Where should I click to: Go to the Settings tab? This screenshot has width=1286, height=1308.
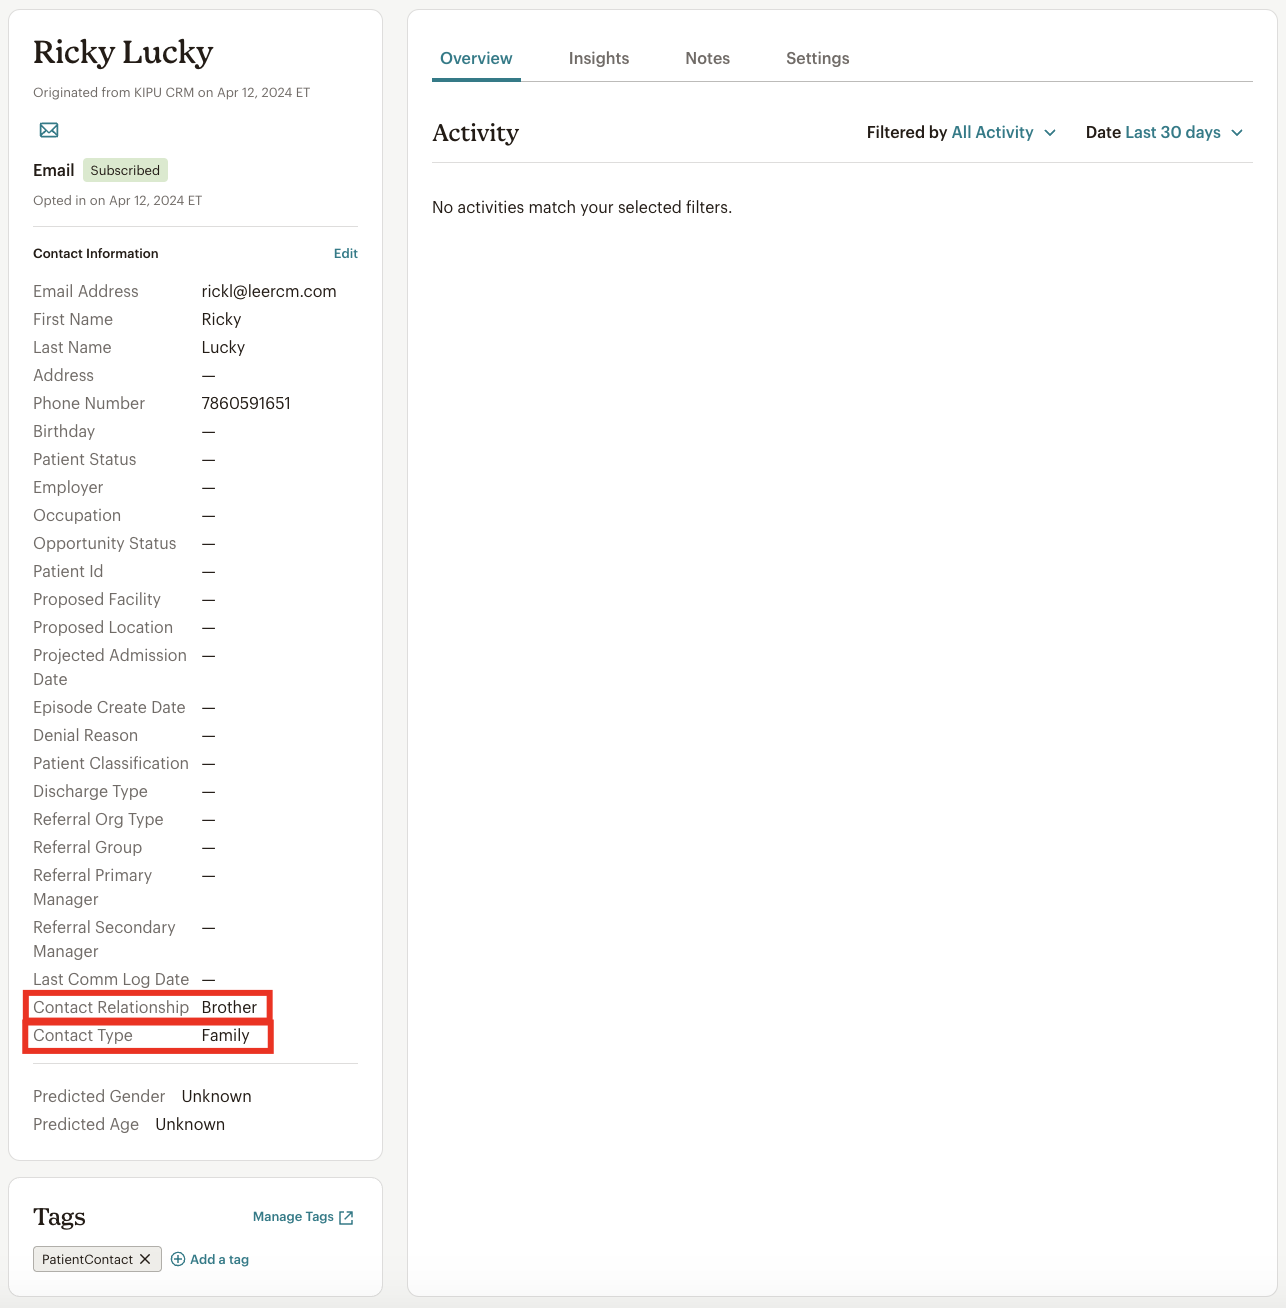tap(817, 59)
